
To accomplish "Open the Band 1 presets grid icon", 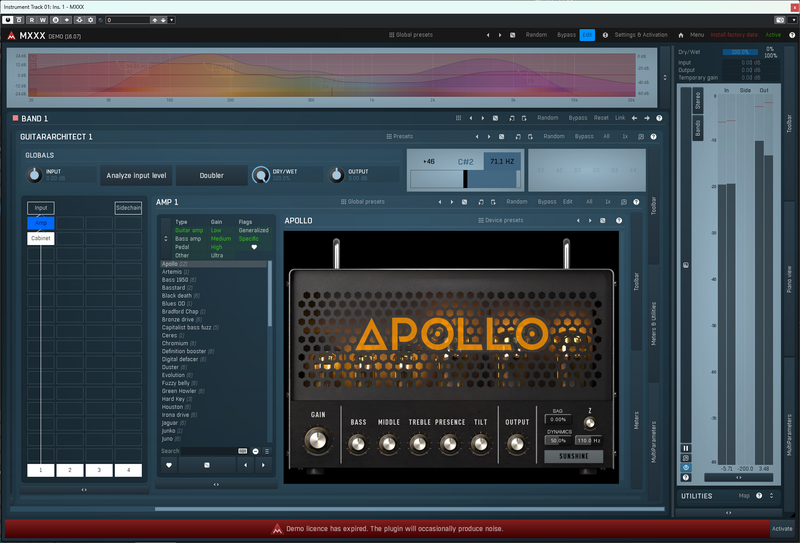I will [458, 118].
